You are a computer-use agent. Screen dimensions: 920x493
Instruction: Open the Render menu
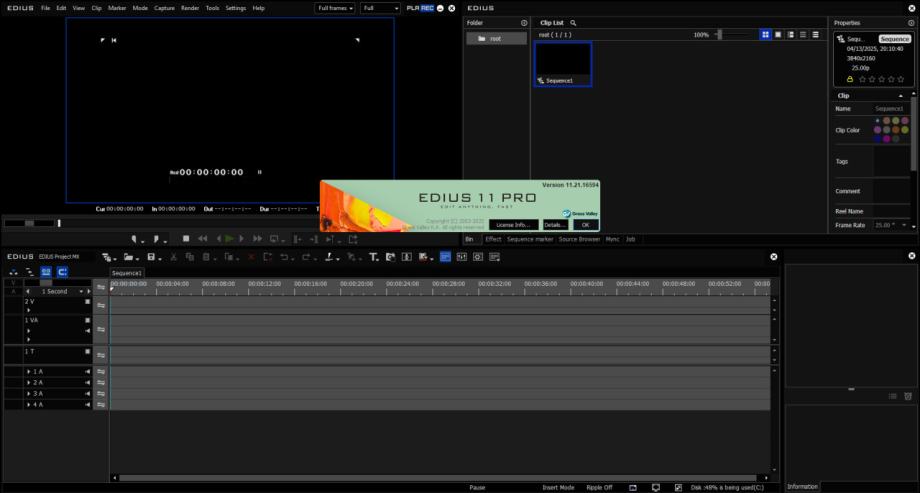(x=189, y=8)
